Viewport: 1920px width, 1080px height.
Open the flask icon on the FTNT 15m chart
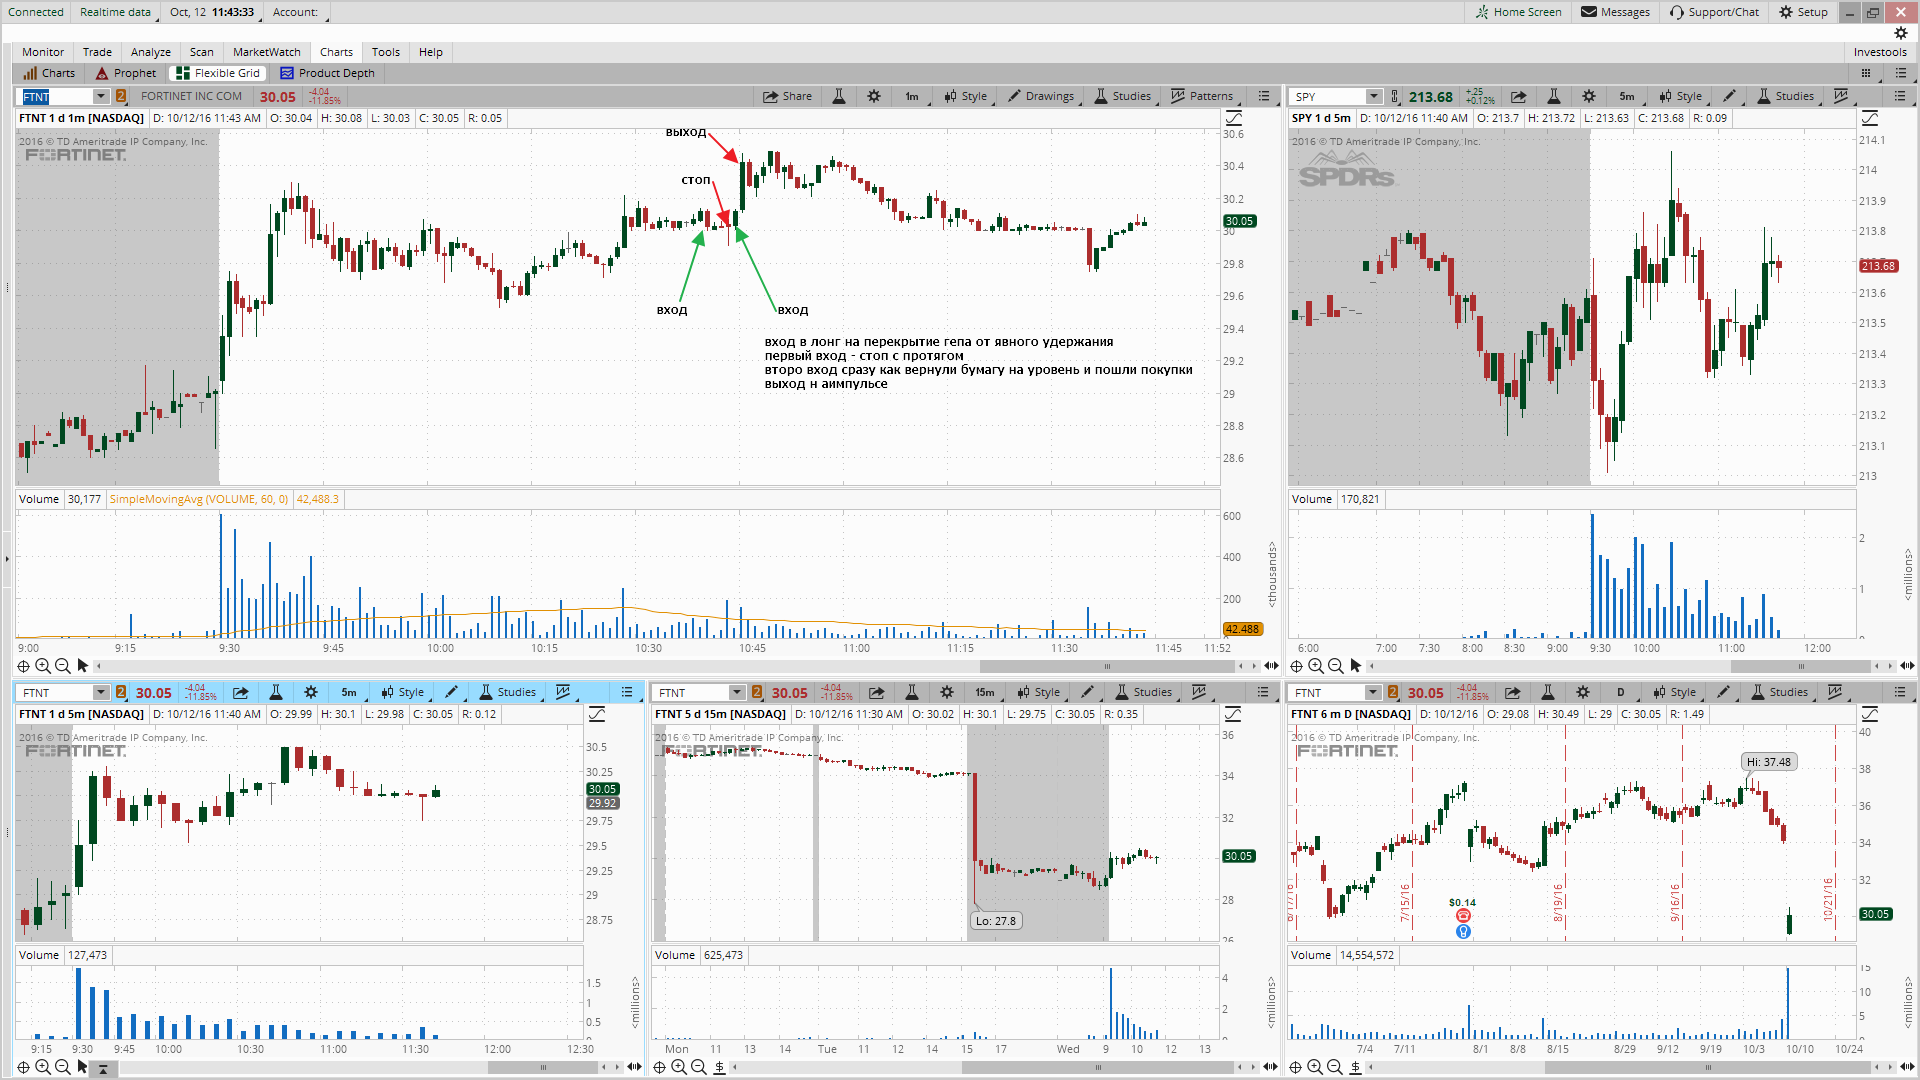coord(911,692)
